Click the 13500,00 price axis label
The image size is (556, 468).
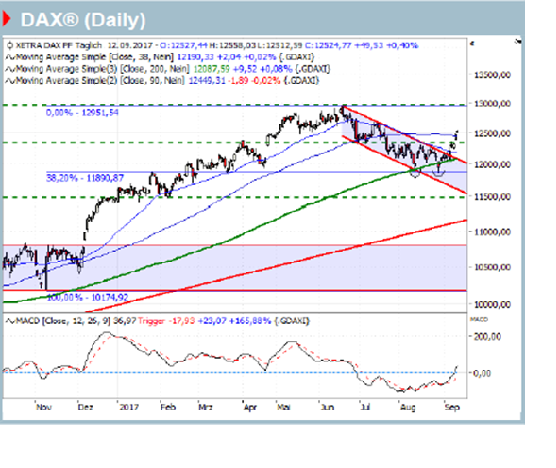click(493, 75)
